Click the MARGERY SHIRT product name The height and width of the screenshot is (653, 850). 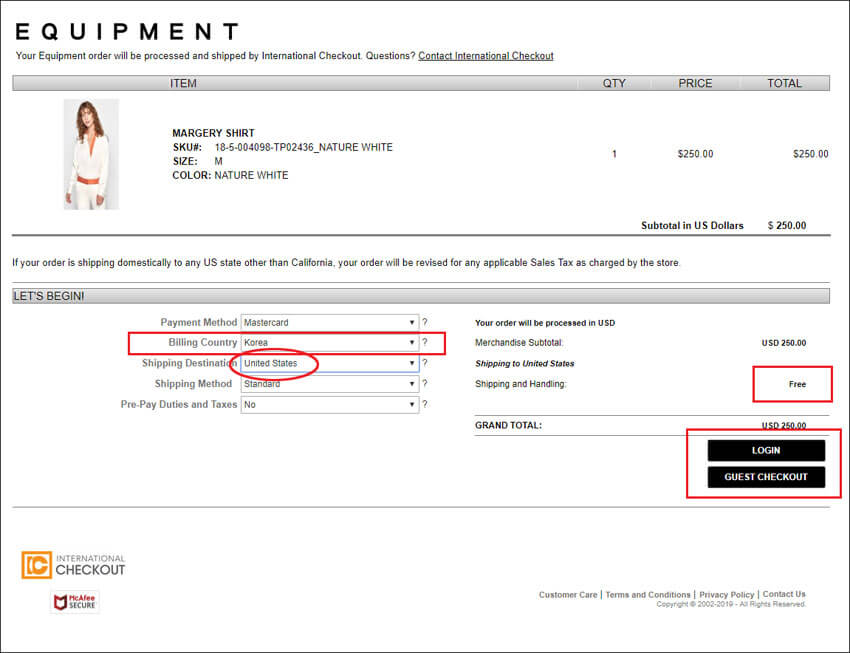coord(213,133)
